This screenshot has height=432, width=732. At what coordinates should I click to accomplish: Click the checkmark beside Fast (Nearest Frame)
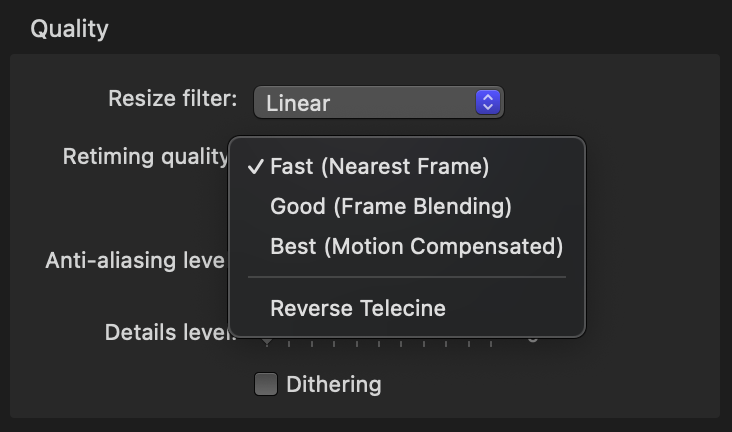tap(254, 167)
